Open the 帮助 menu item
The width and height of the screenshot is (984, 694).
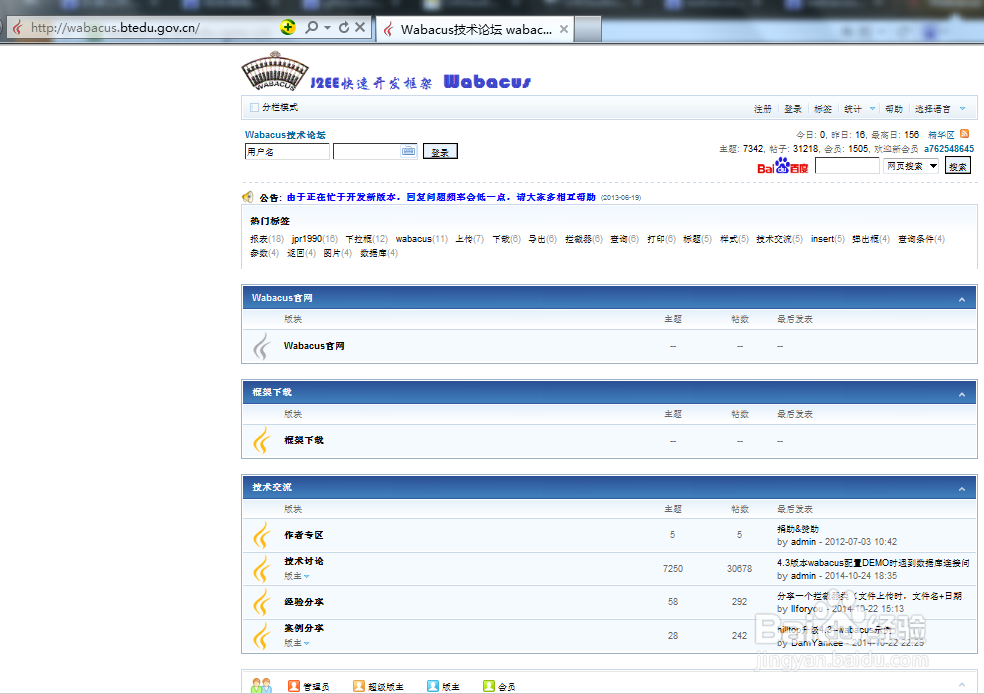pyautogui.click(x=894, y=109)
